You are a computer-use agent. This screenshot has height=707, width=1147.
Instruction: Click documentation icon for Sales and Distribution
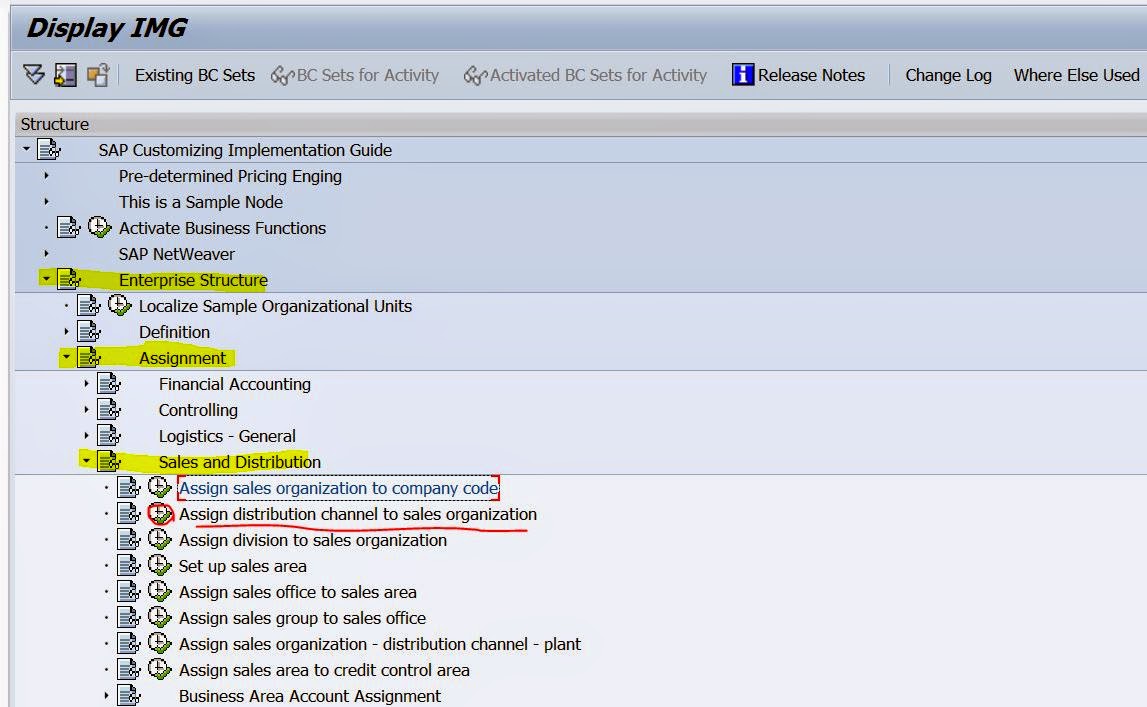[x=109, y=461]
